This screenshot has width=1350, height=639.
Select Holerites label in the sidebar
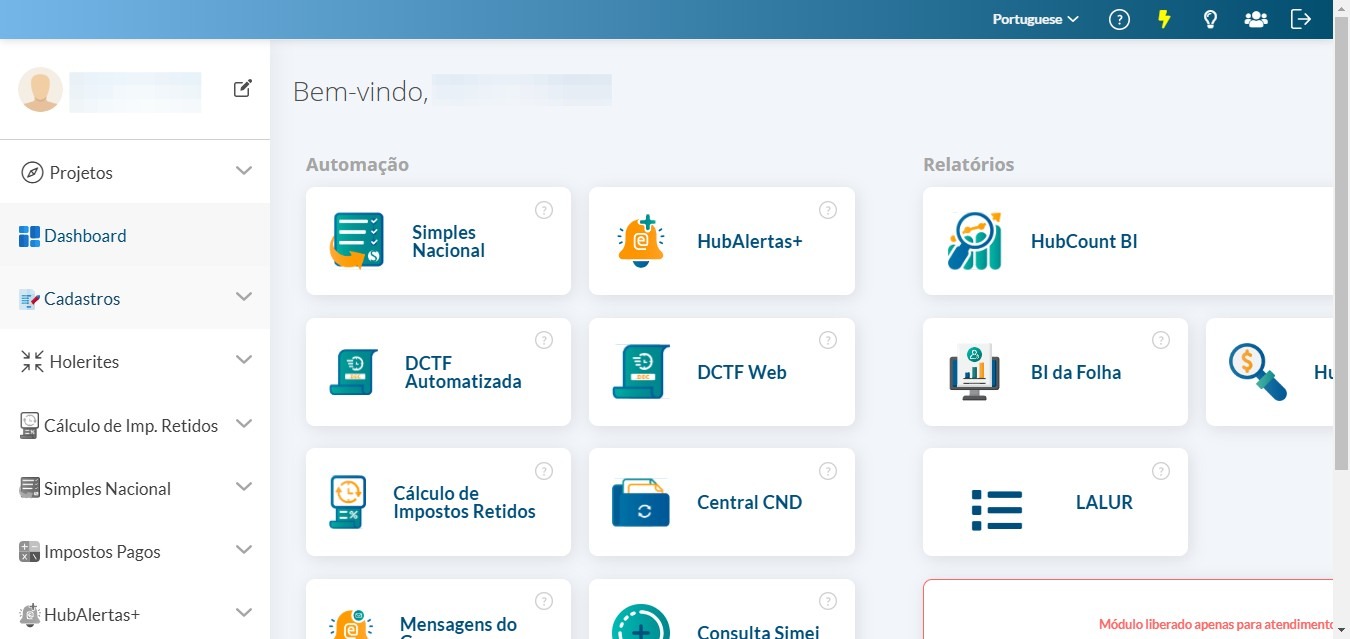tap(84, 362)
